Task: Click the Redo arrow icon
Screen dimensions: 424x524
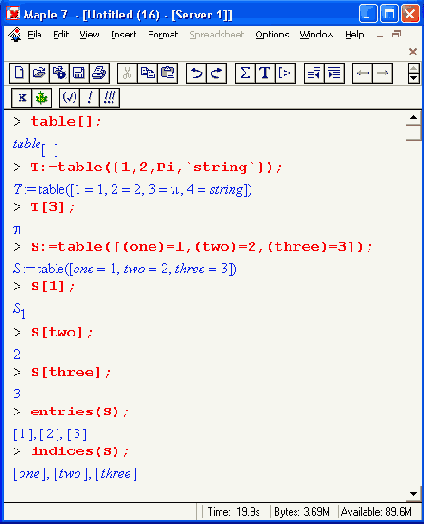Action: (217, 73)
